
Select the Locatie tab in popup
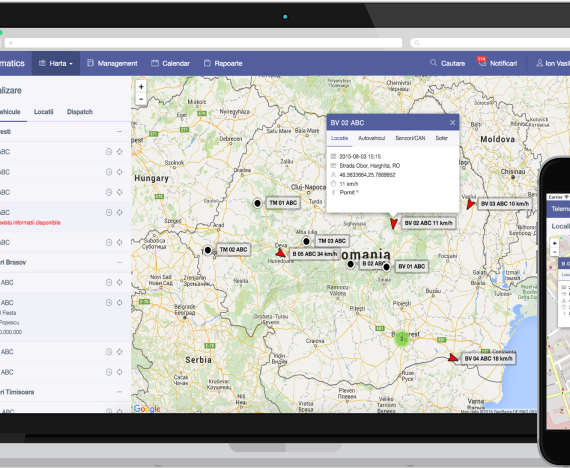click(339, 138)
